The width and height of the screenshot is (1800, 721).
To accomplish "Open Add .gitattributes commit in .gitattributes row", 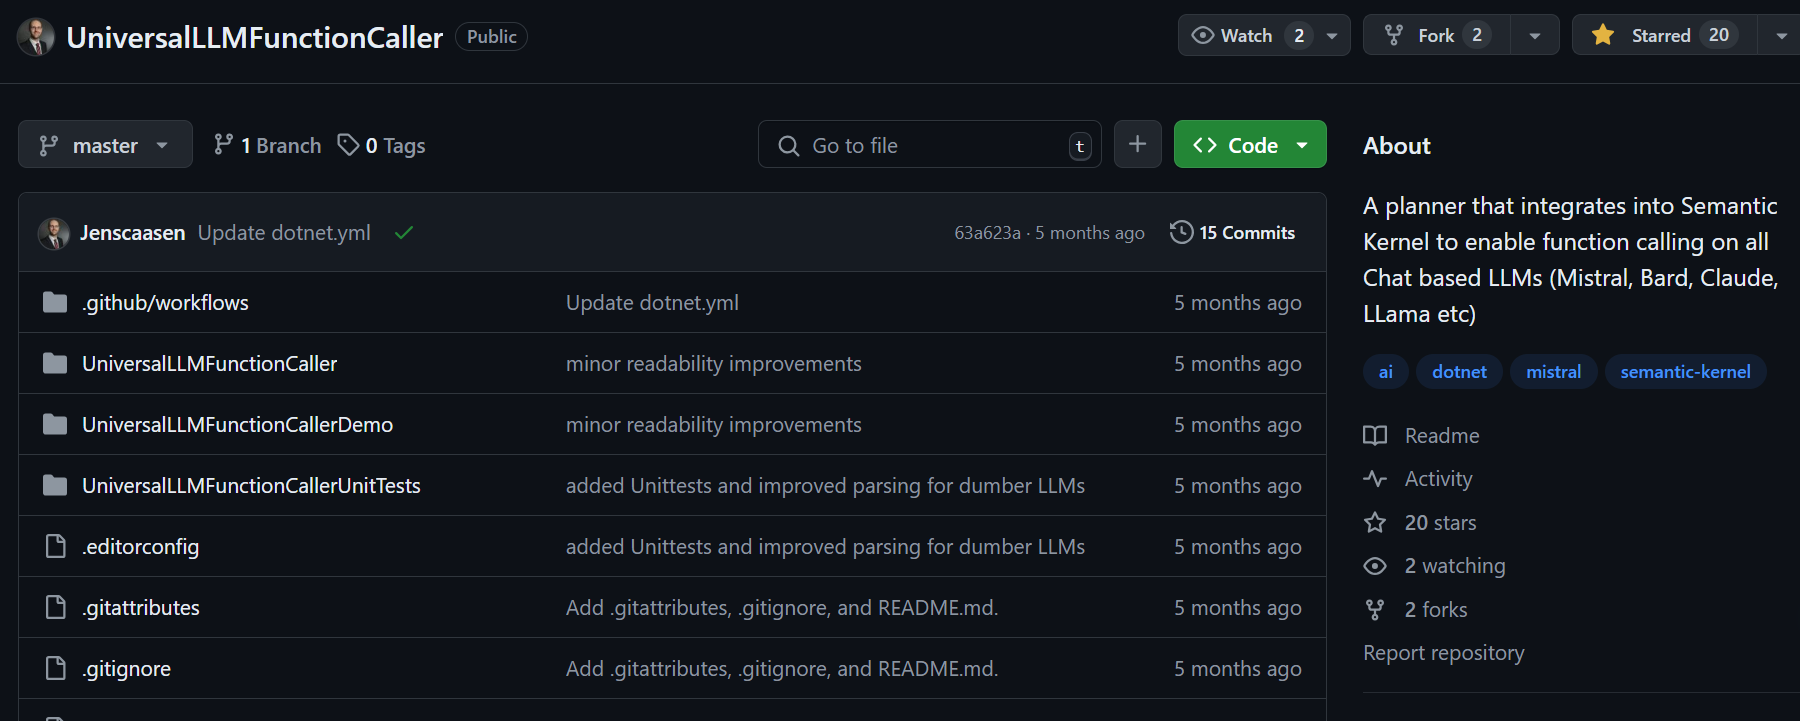I will point(782,608).
